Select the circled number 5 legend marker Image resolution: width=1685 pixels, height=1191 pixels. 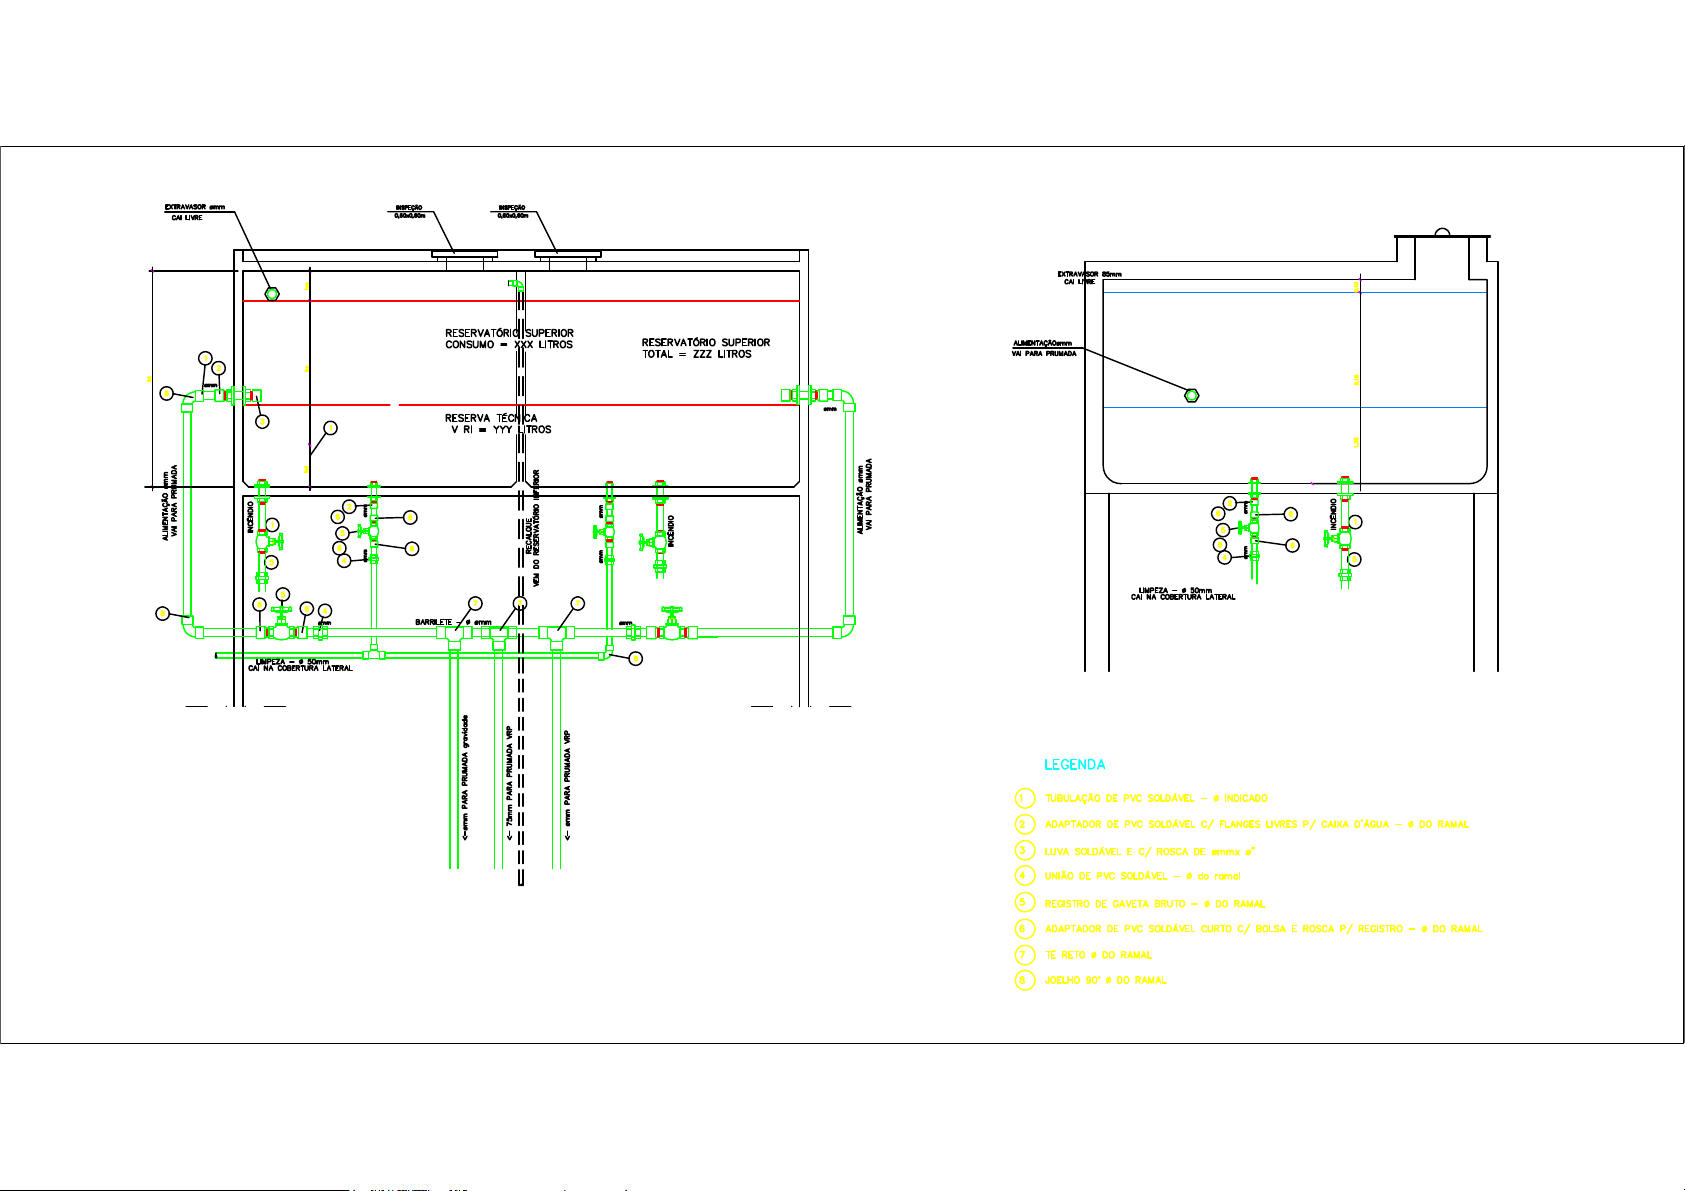click(x=1024, y=903)
